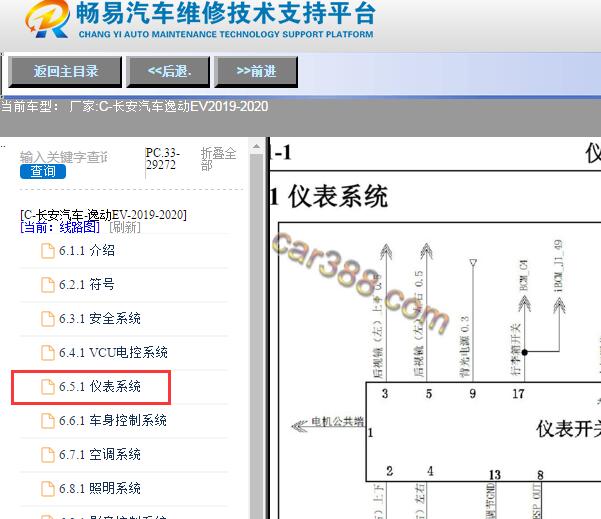Click document icon beside 6.3.1 安全系统
This screenshot has width=601, height=519.
48,319
